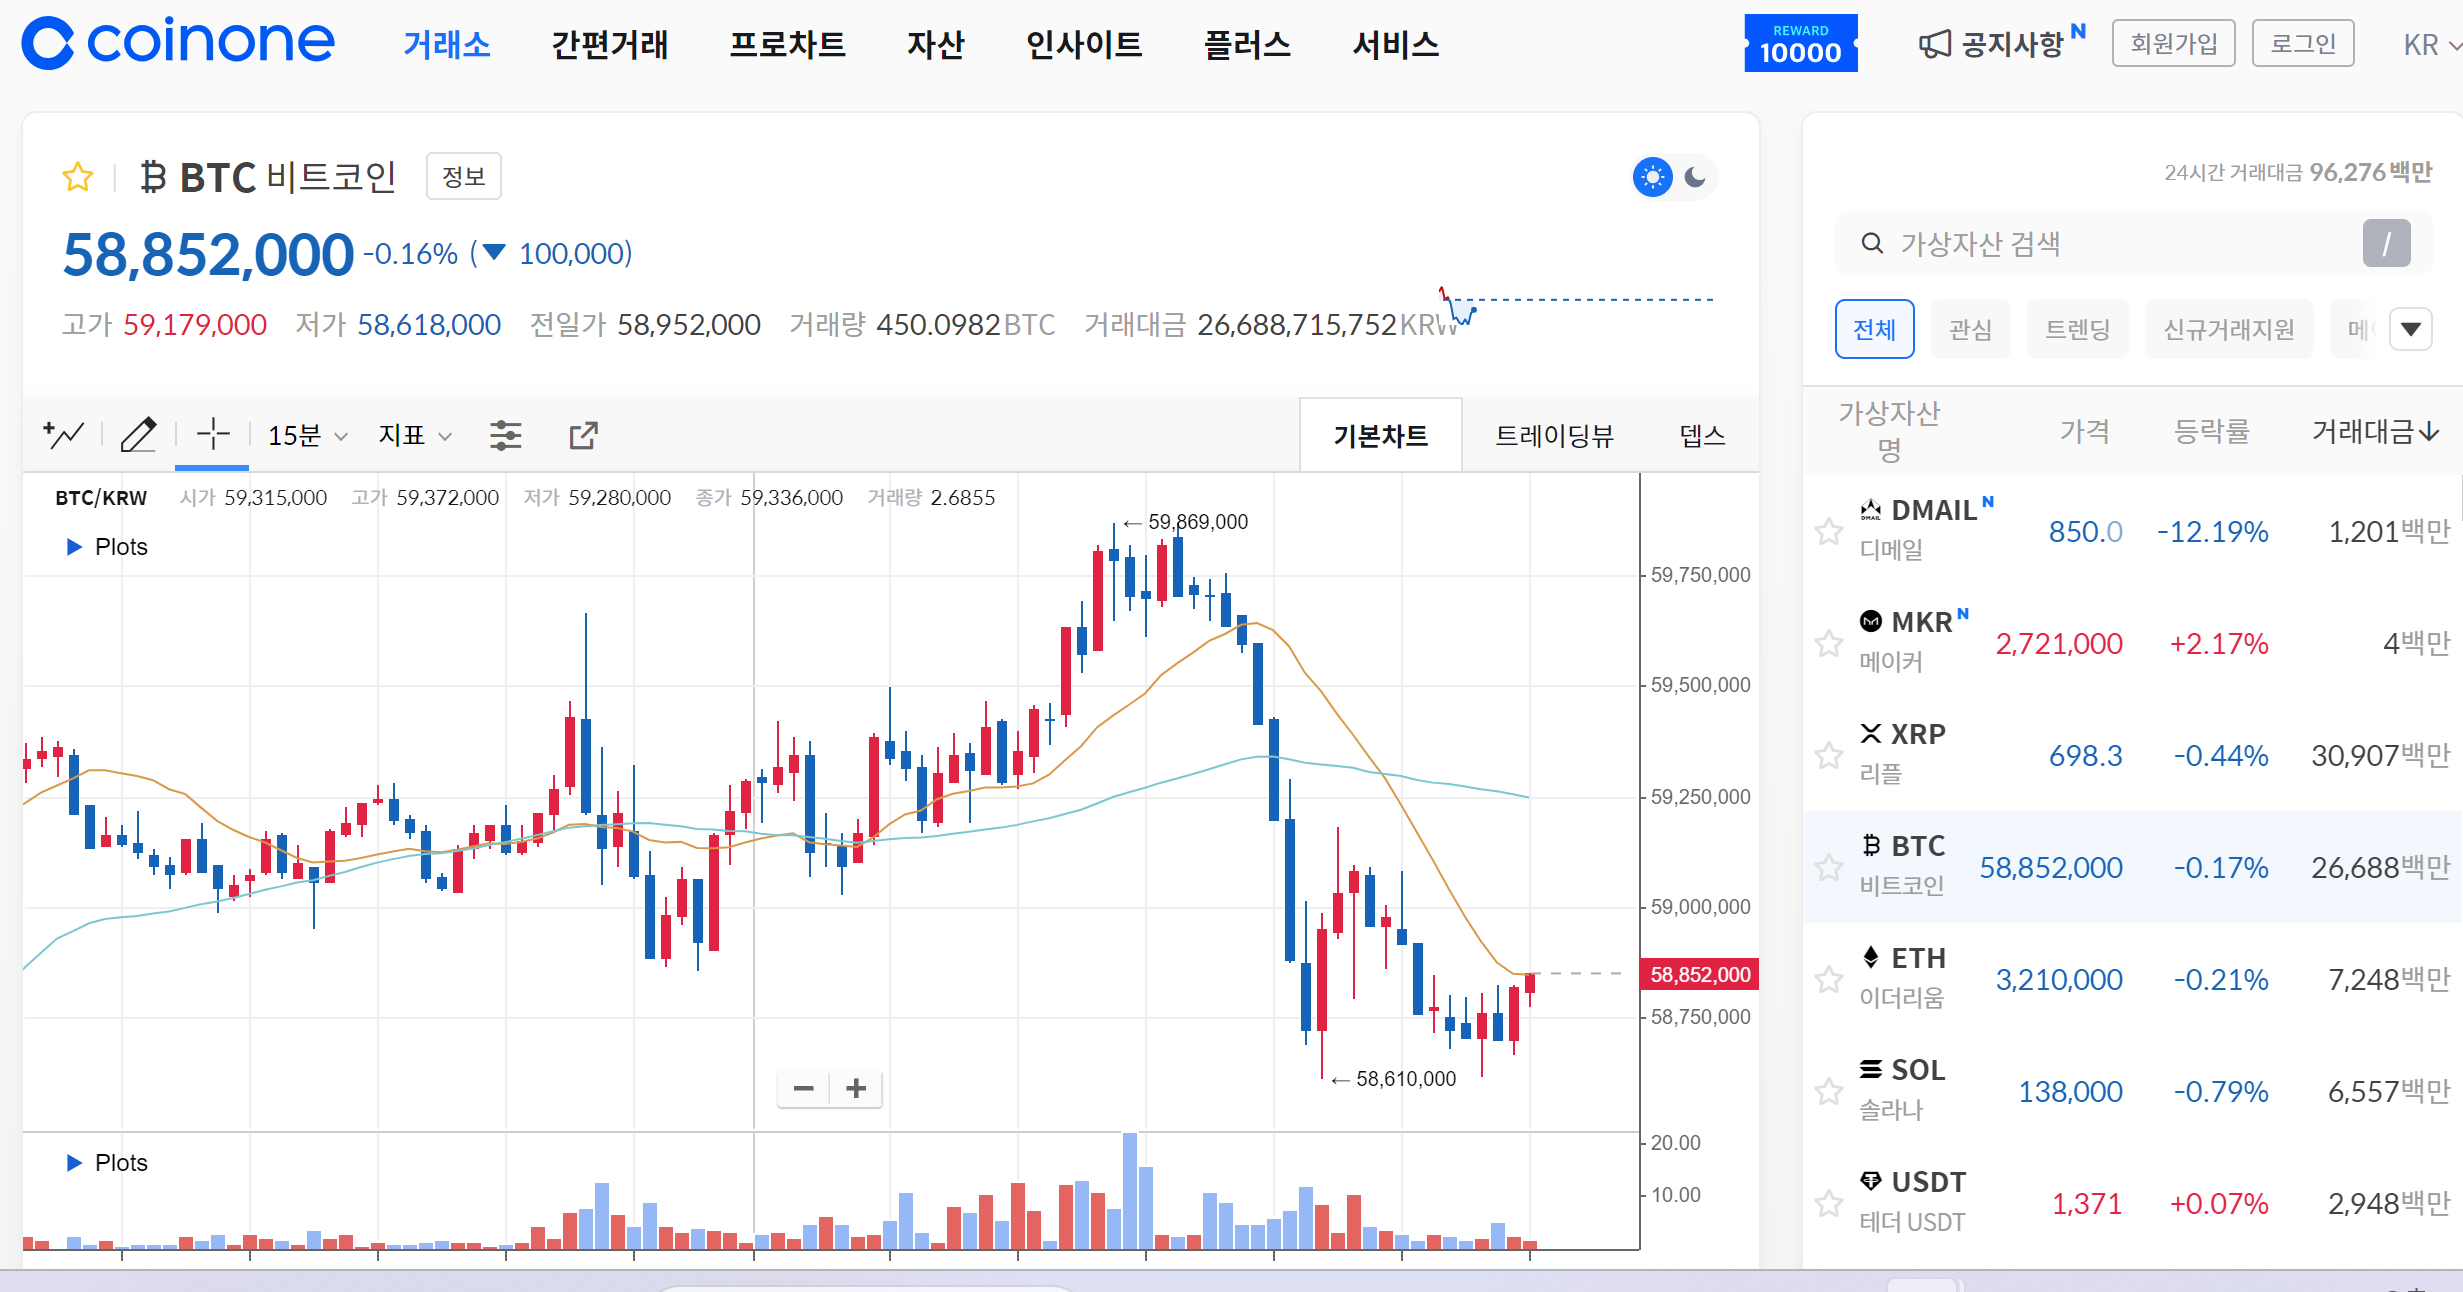This screenshot has width=2463, height=1292.
Task: Open BTC 정보 information button
Action: click(463, 176)
